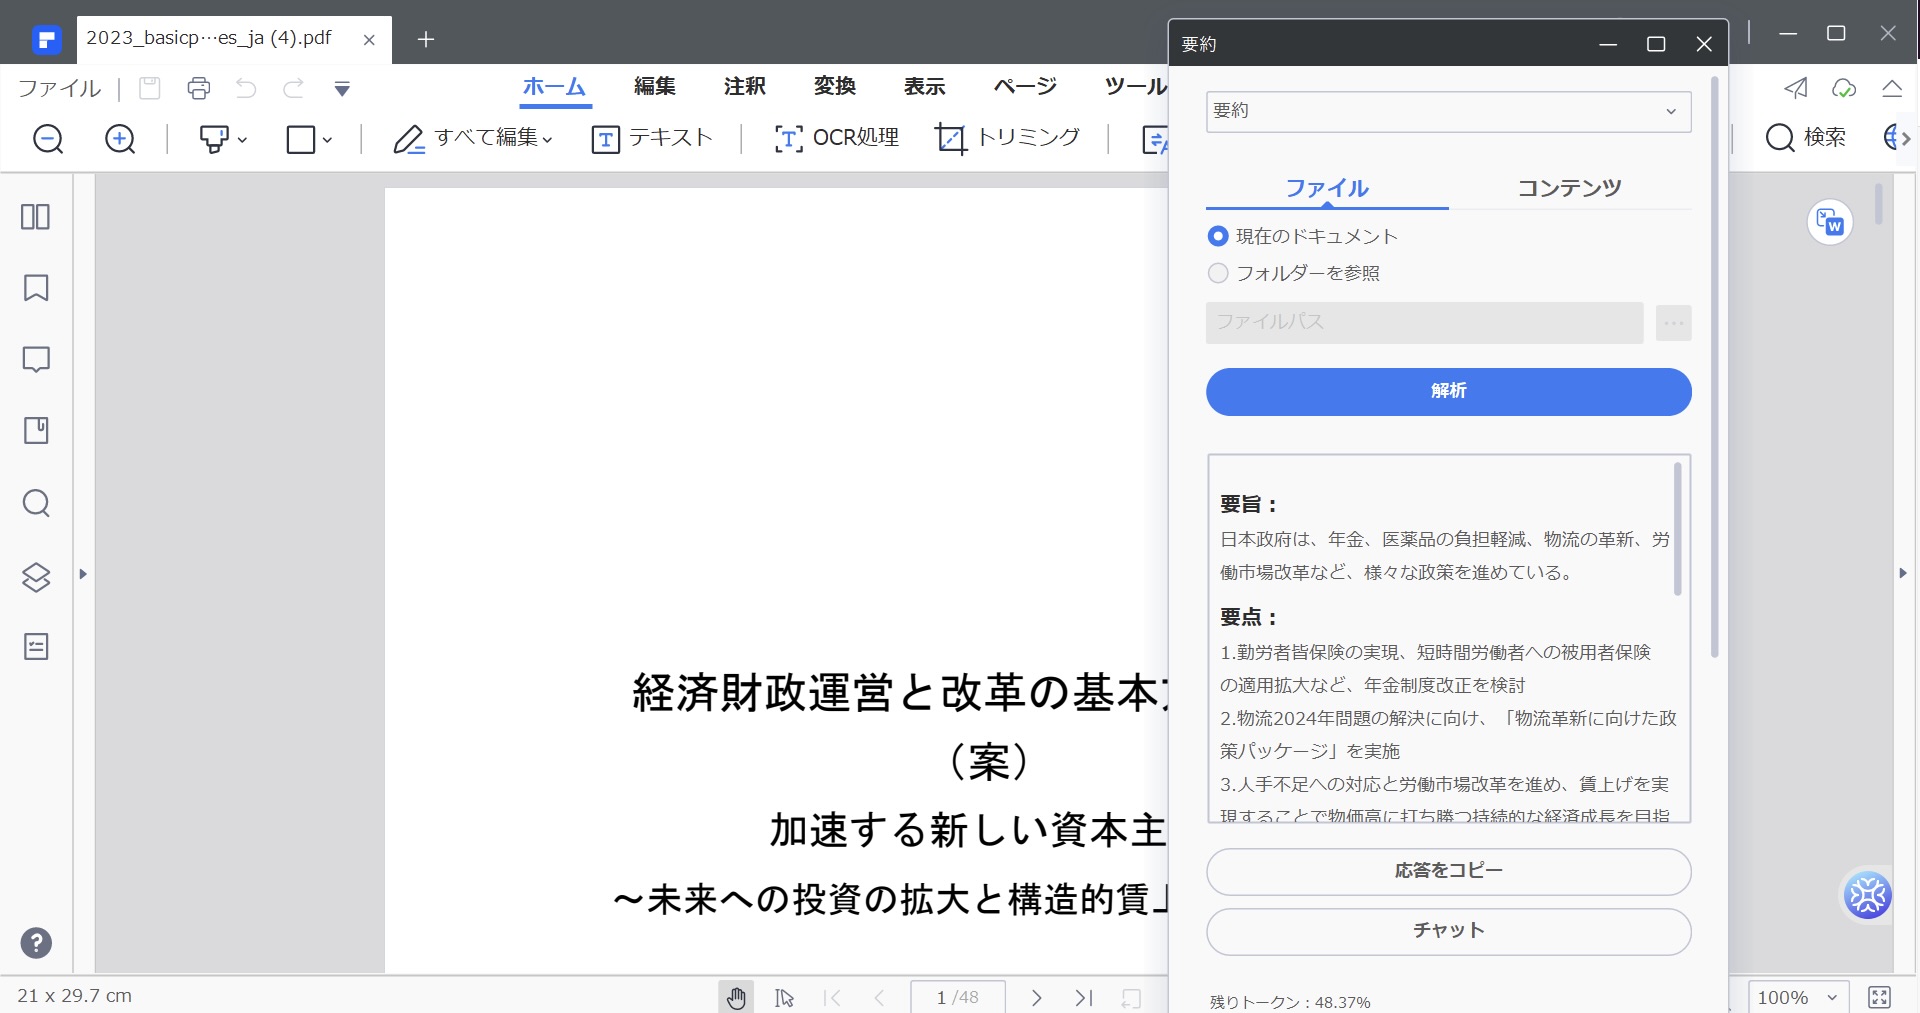This screenshot has height=1013, width=1920.
Task: Open the form fields panel in sidebar
Action: 36,647
